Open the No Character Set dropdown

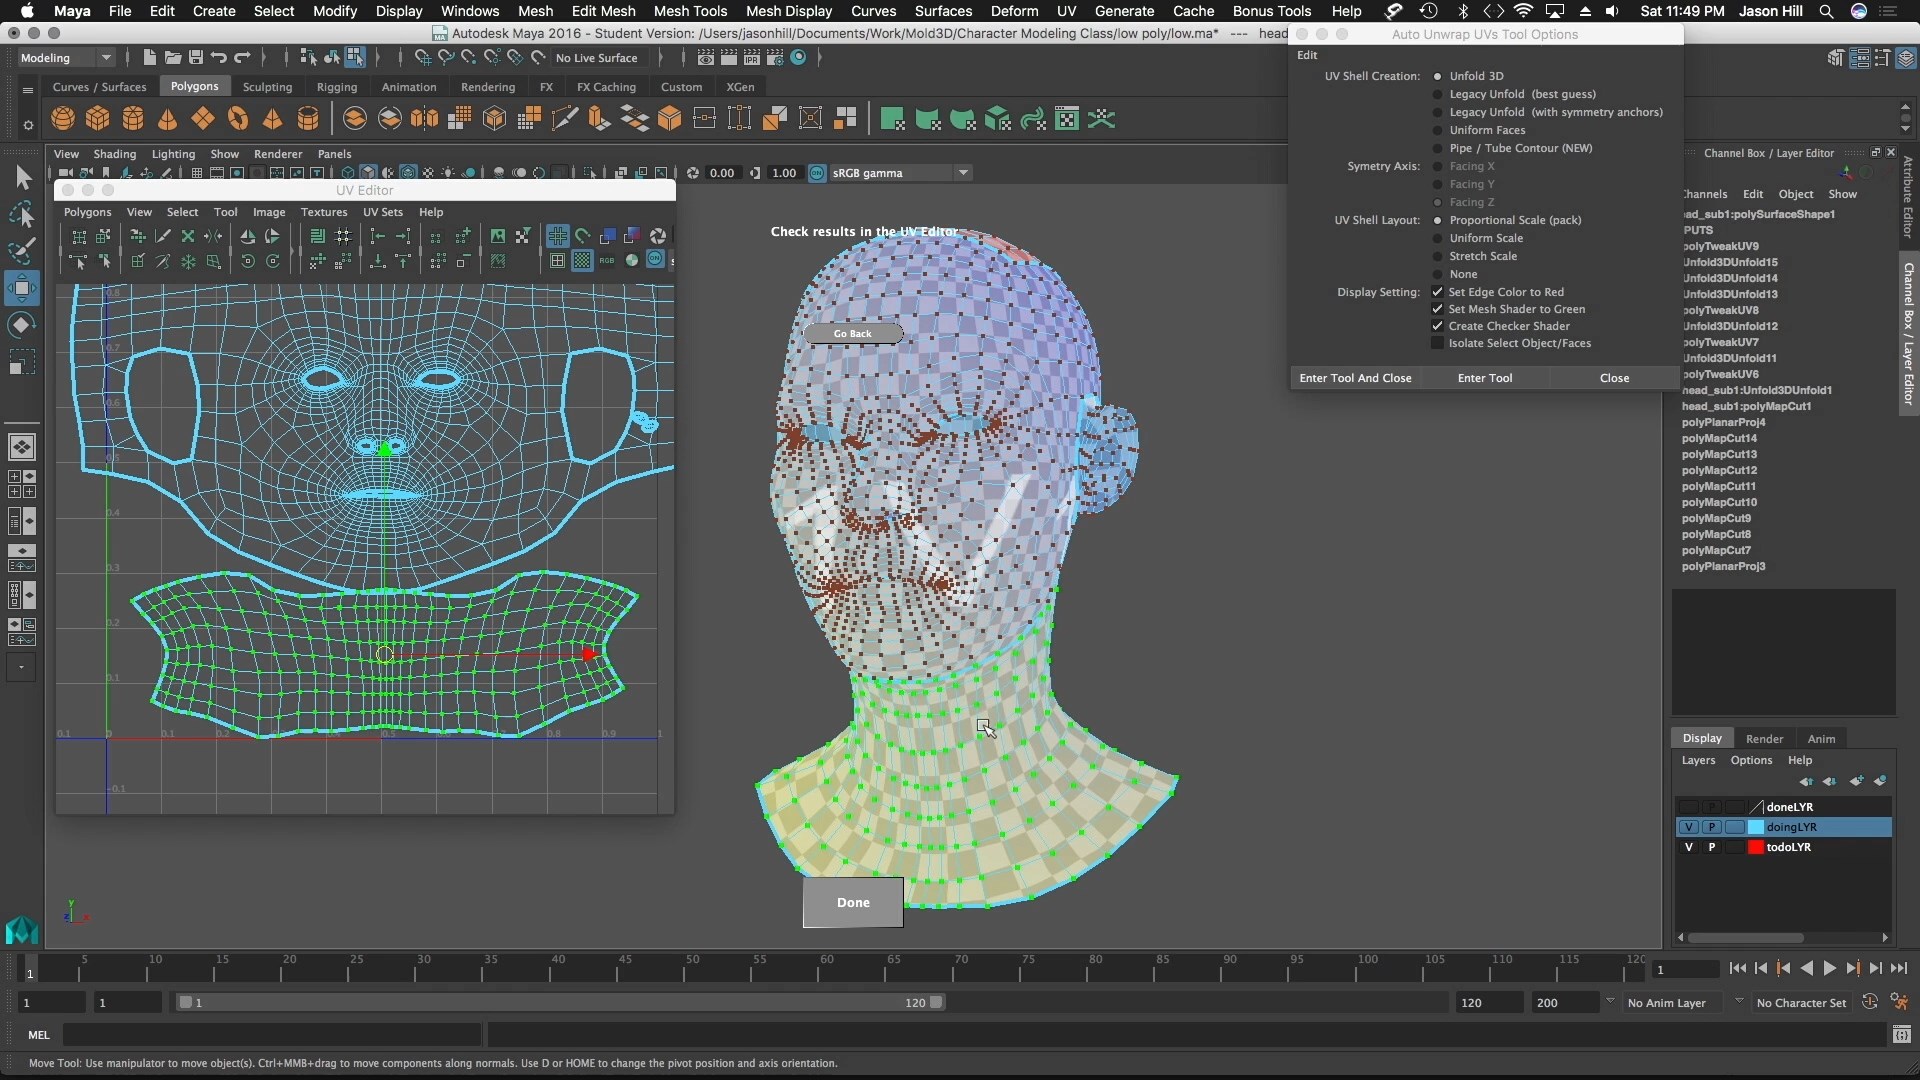click(1801, 1002)
